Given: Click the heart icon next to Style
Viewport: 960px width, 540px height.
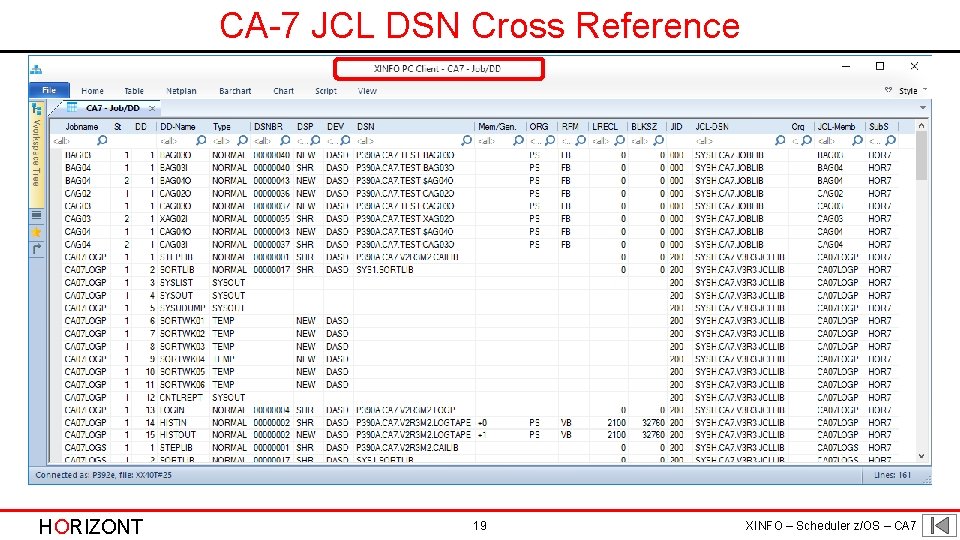Looking at the screenshot, I should pyautogui.click(x=888, y=90).
